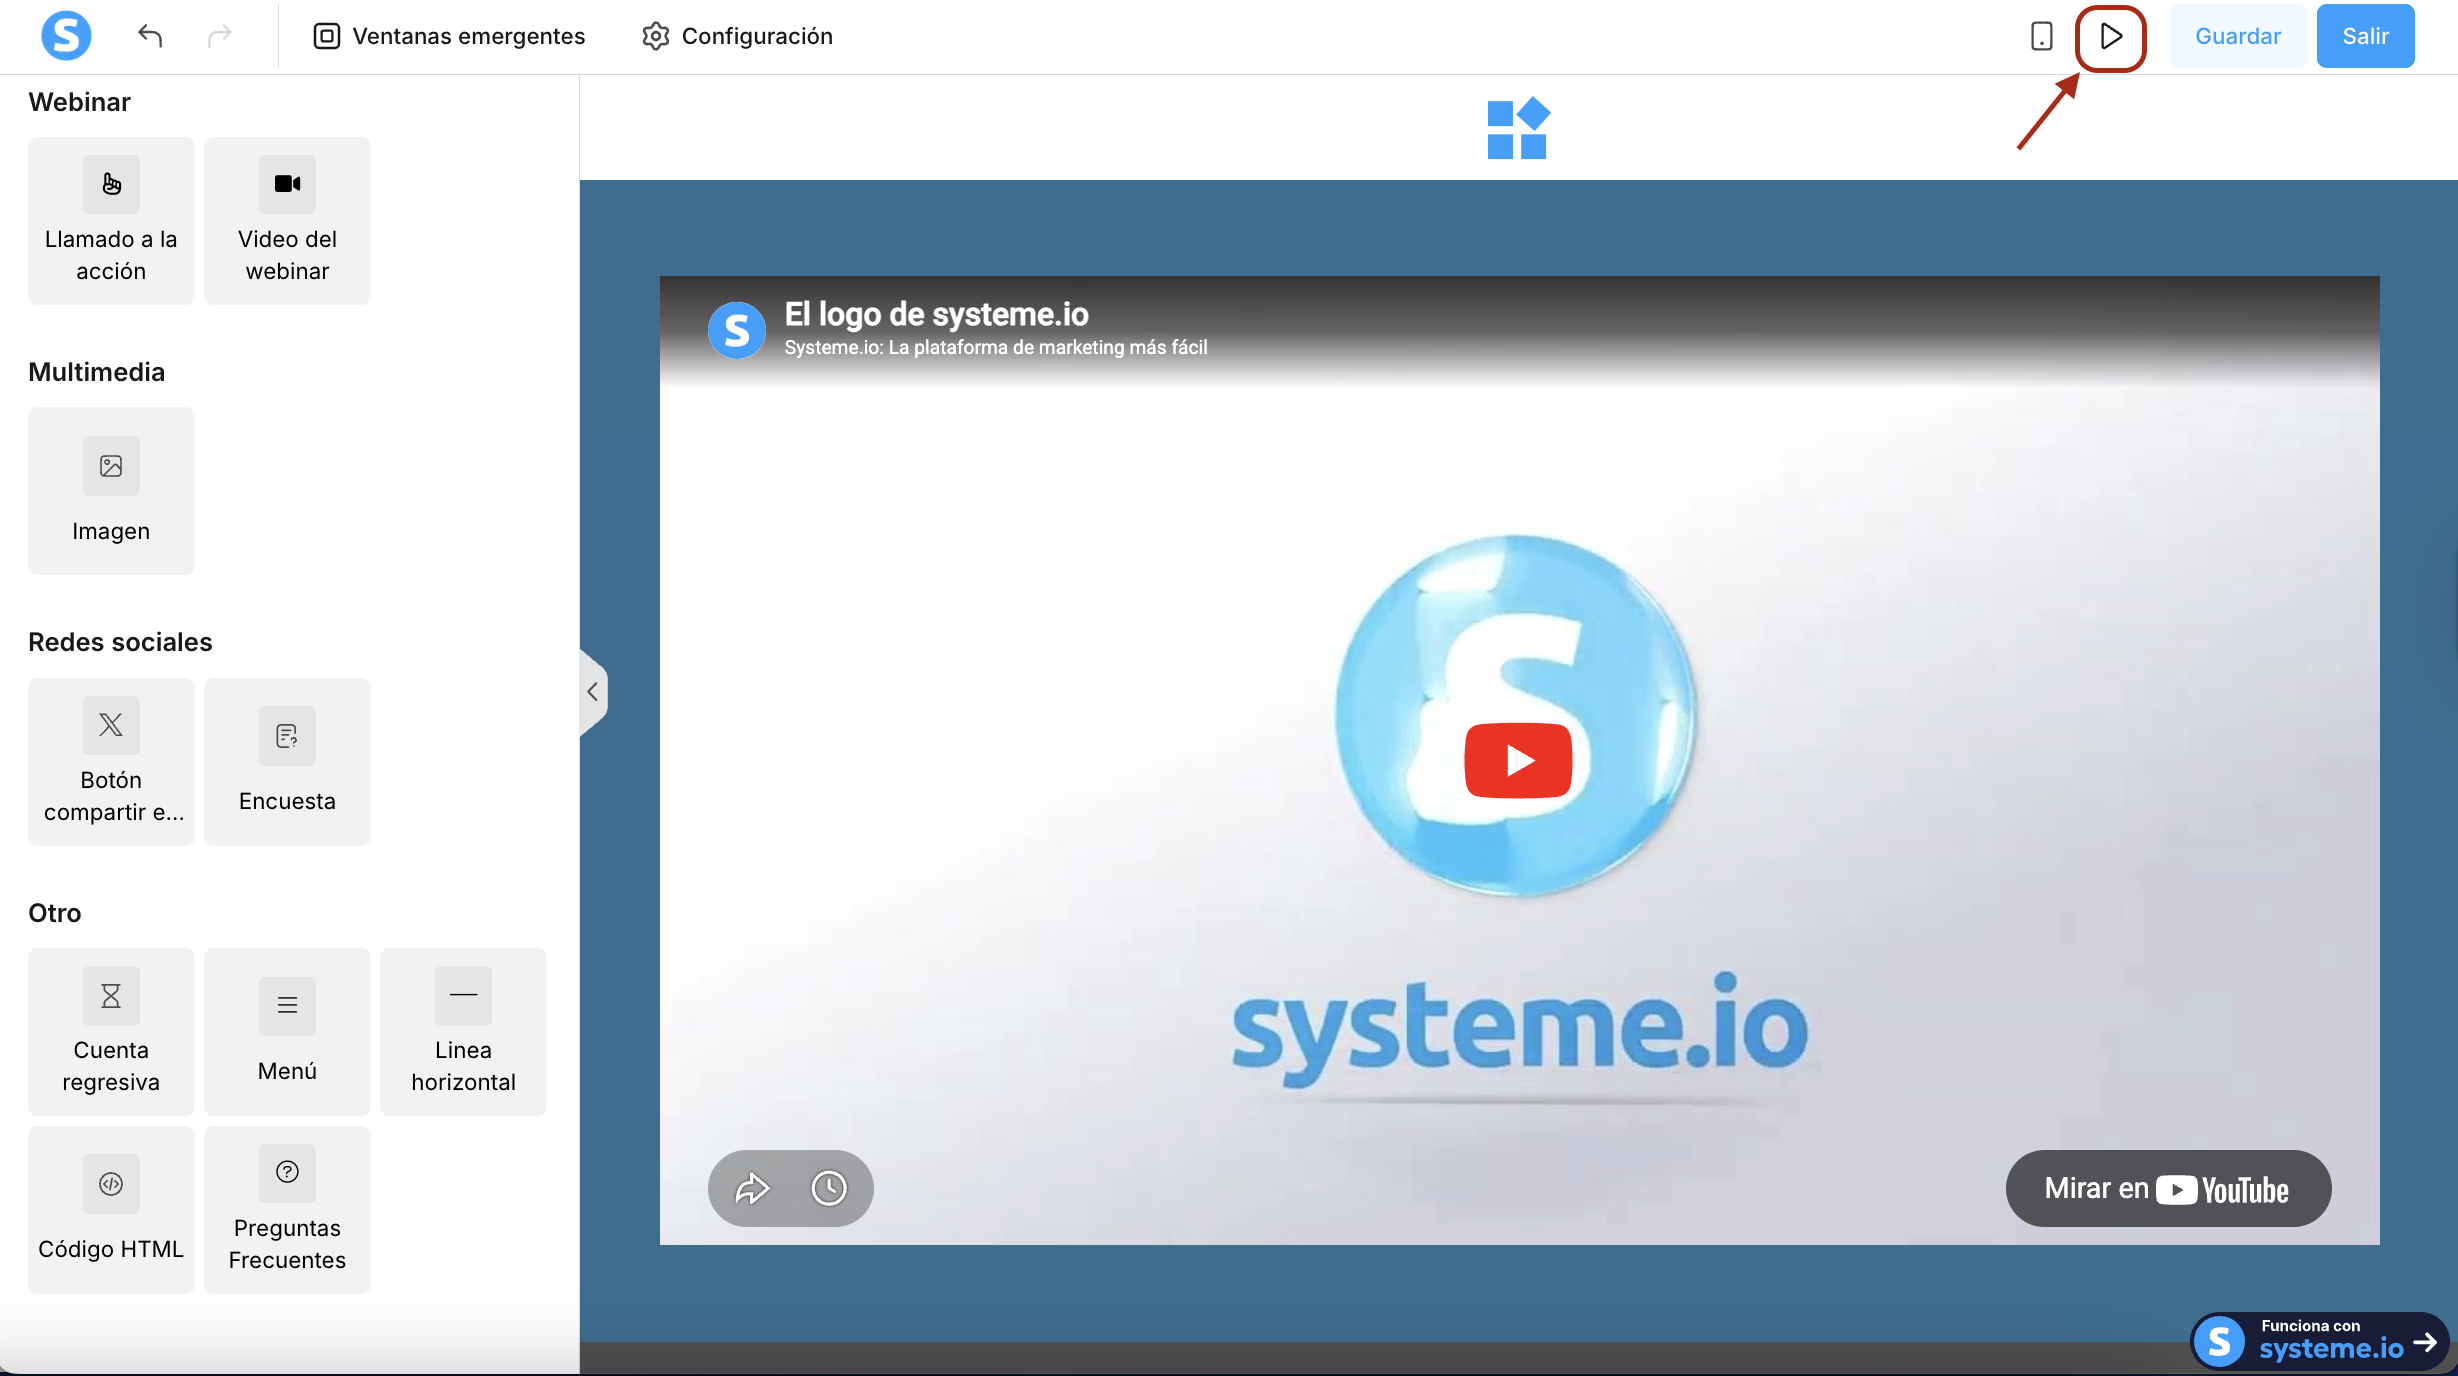The height and width of the screenshot is (1376, 2458).
Task: Open Ventanas emergentes menu
Action: tap(449, 36)
